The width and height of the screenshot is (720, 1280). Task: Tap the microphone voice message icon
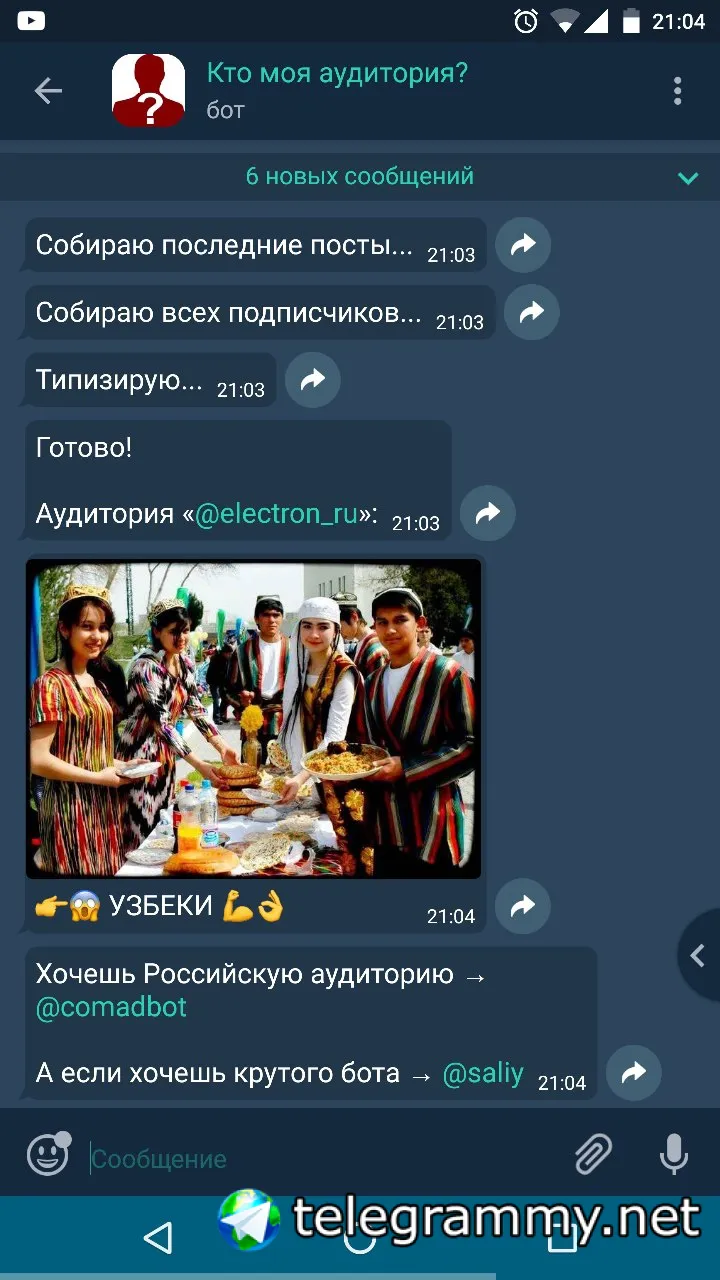(674, 1155)
